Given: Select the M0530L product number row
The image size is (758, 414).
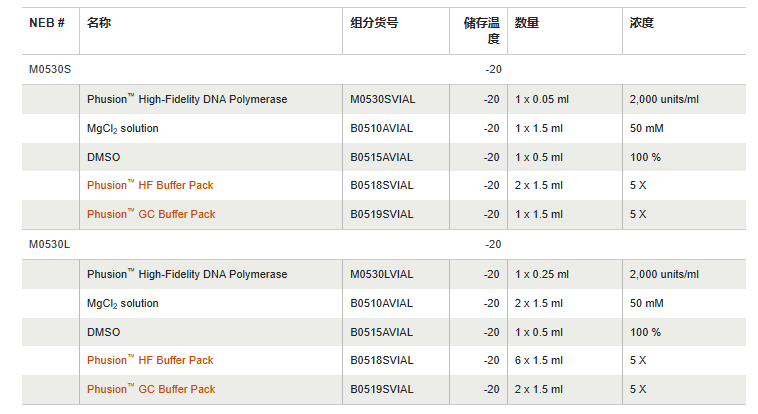Looking at the screenshot, I should (x=50, y=244).
